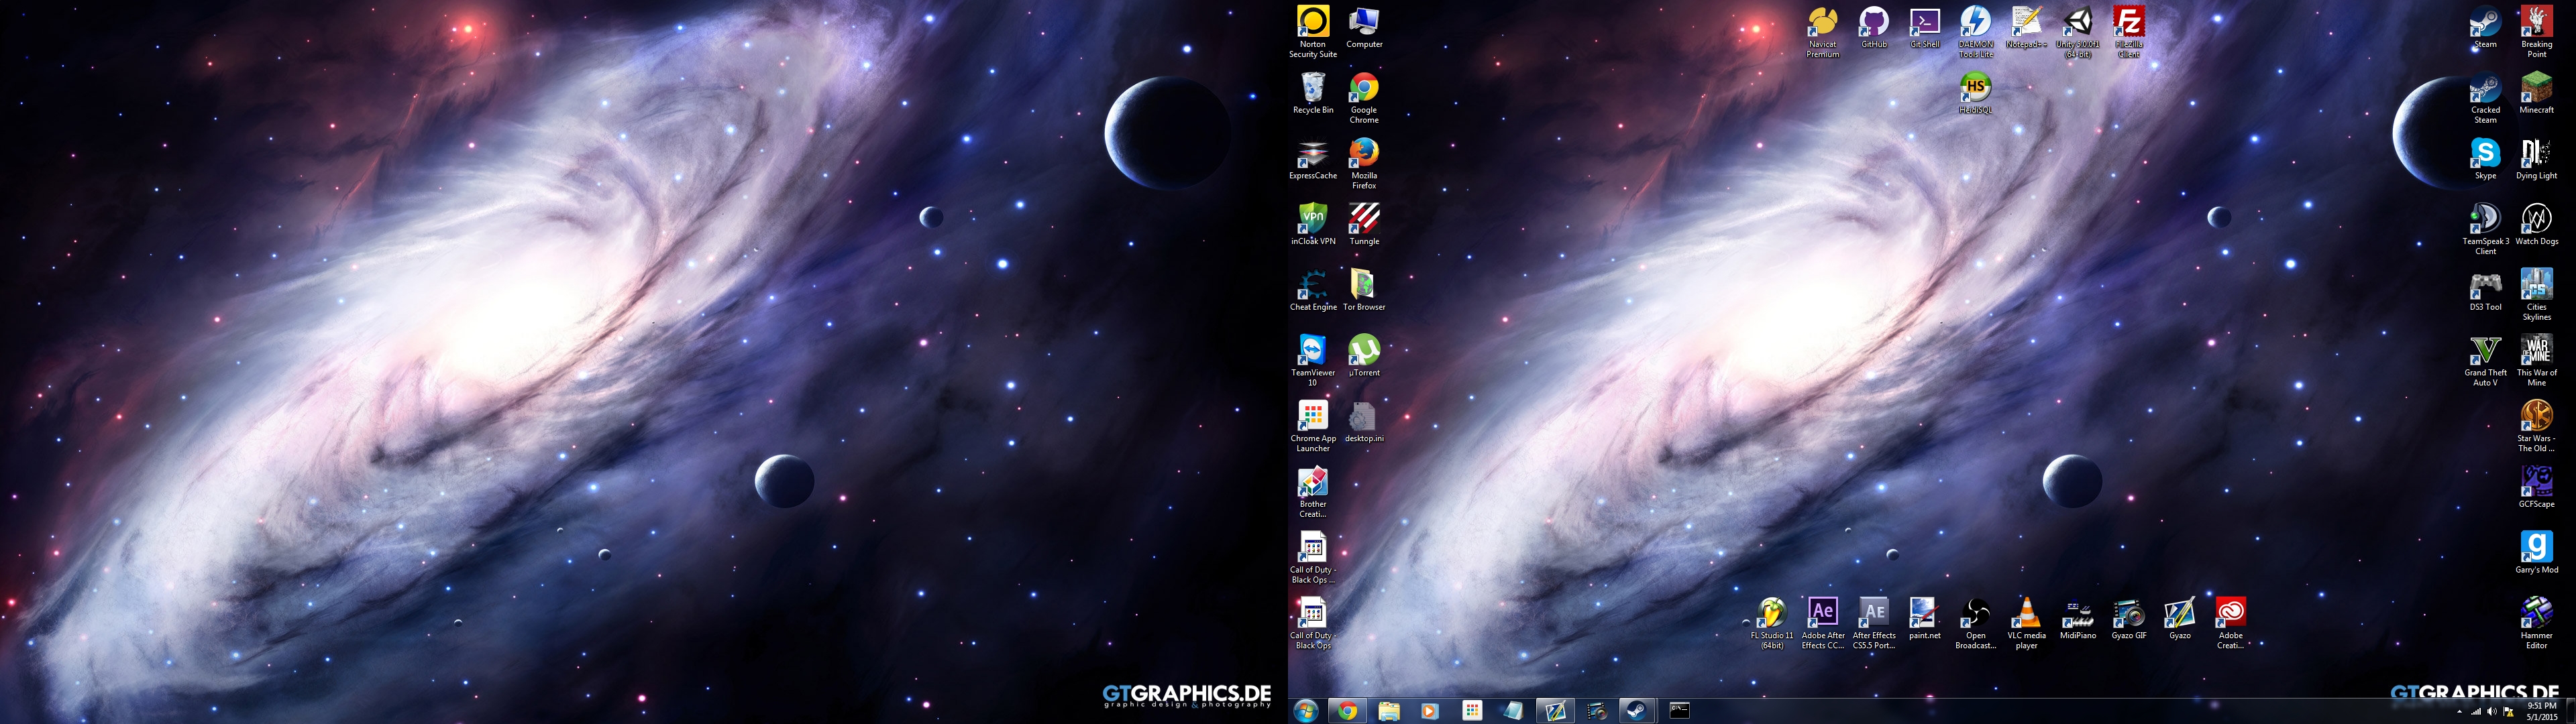This screenshot has height=724, width=2576.
Task: Show hidden system tray icons
Action: (x=2460, y=712)
